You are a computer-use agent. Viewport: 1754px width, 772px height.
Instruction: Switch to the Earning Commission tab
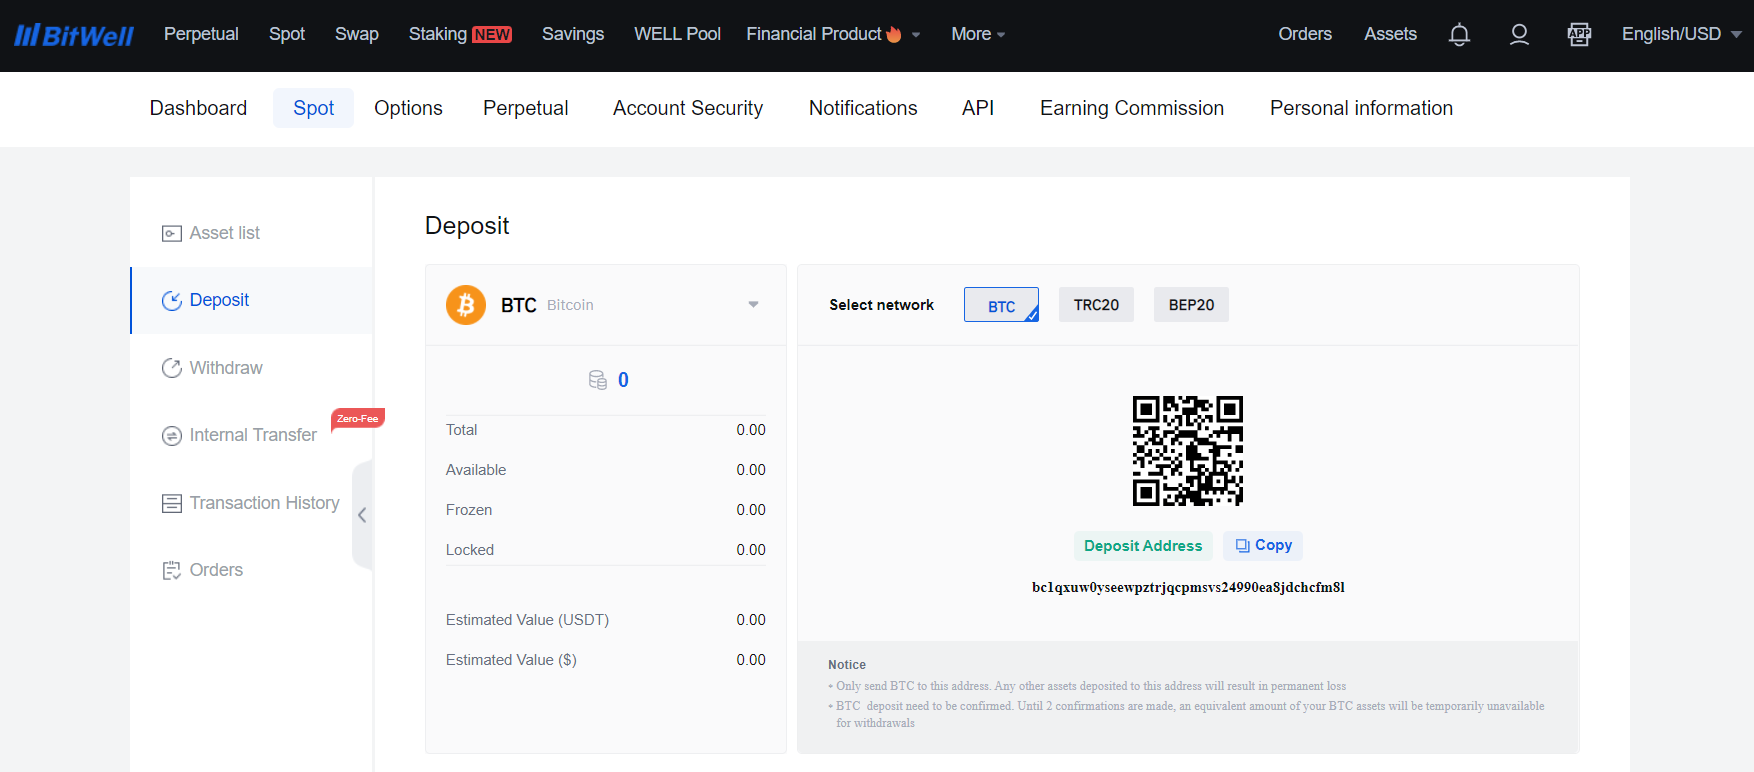(x=1132, y=108)
